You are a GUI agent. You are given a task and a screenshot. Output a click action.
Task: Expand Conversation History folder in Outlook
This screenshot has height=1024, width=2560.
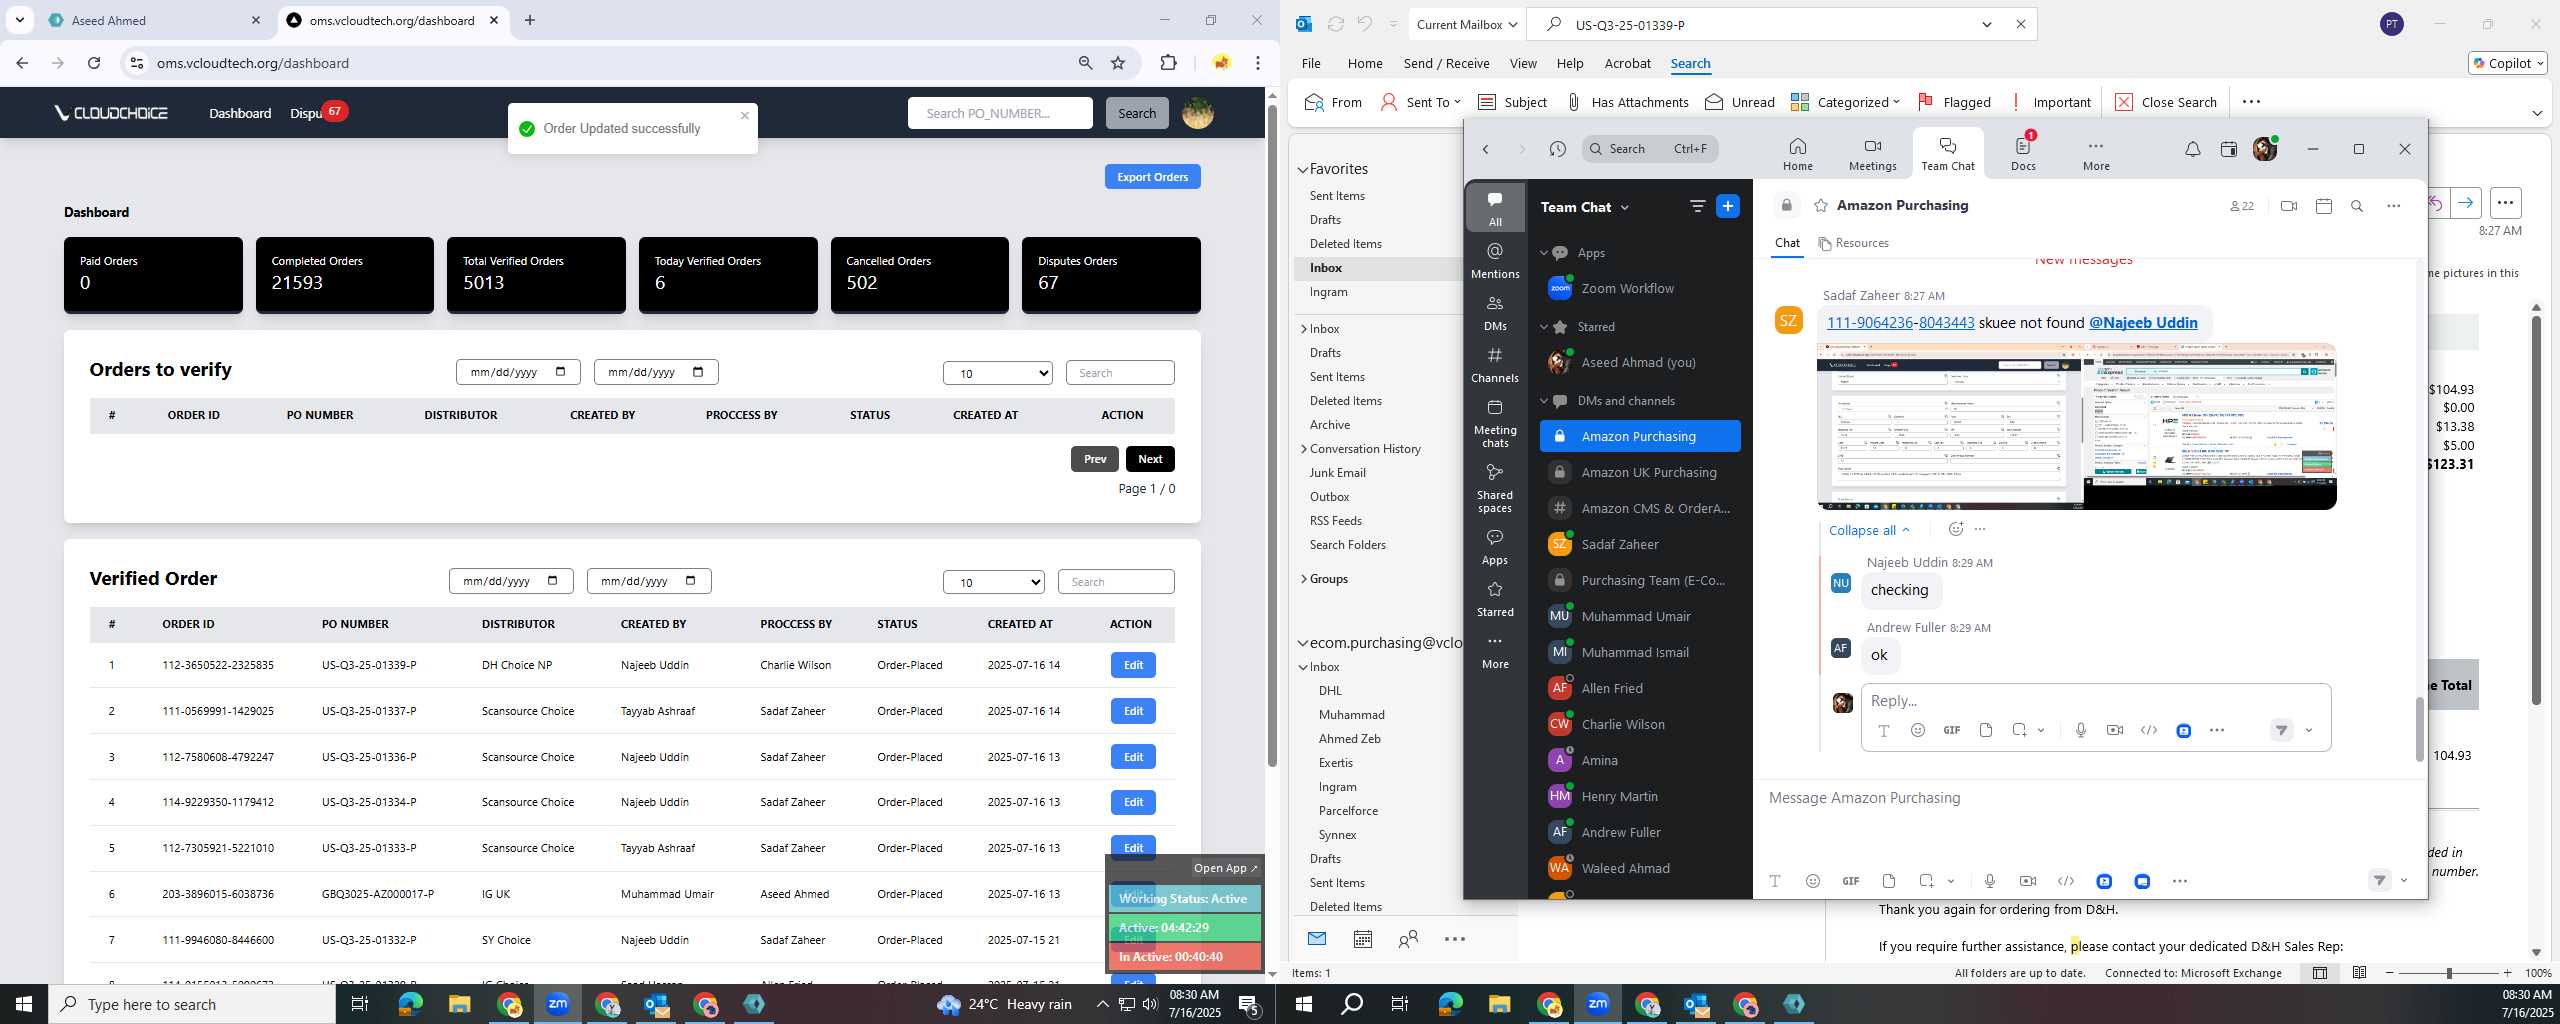pyautogui.click(x=1304, y=449)
